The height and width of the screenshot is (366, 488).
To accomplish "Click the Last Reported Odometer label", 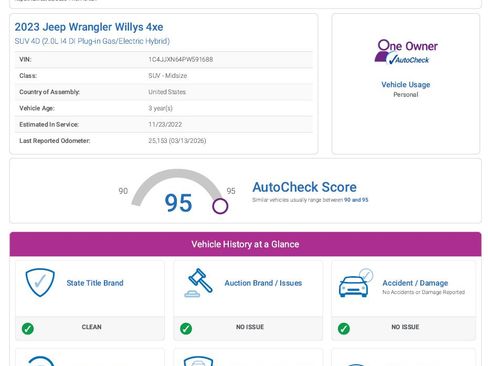I will [55, 141].
